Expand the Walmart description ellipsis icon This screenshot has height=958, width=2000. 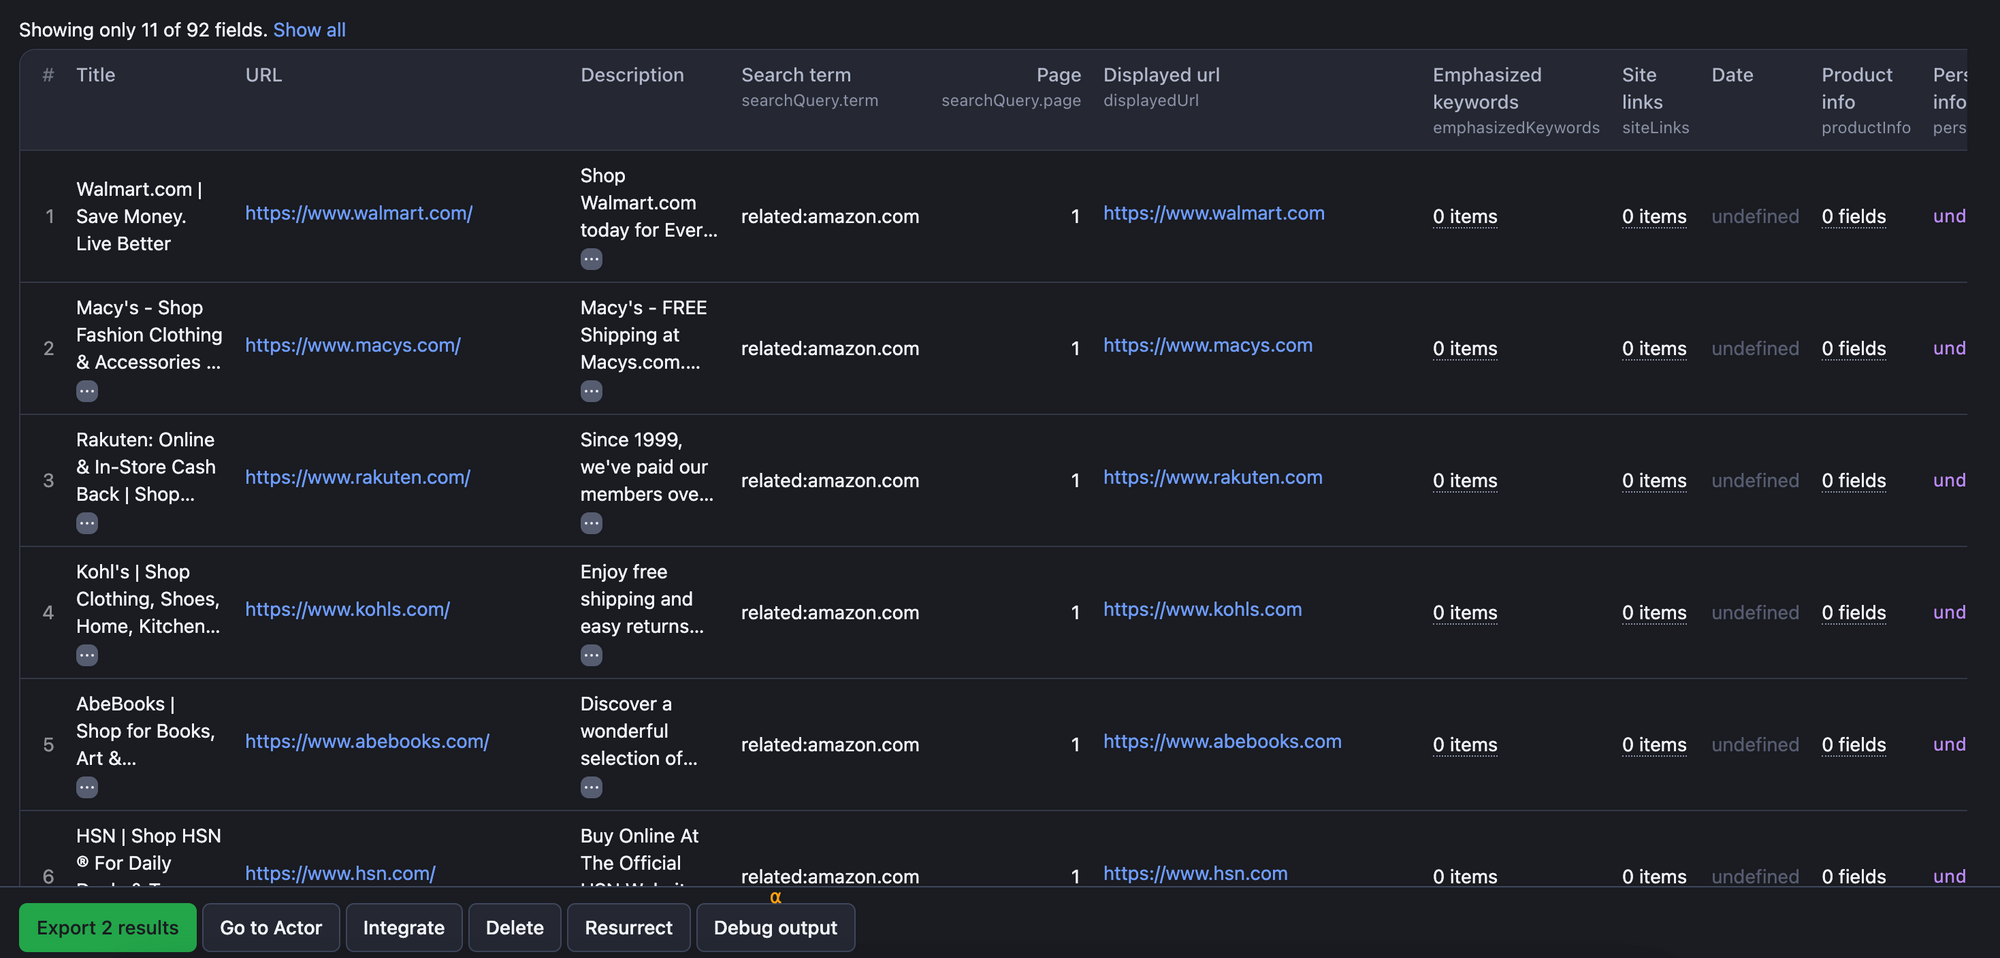coord(591,259)
